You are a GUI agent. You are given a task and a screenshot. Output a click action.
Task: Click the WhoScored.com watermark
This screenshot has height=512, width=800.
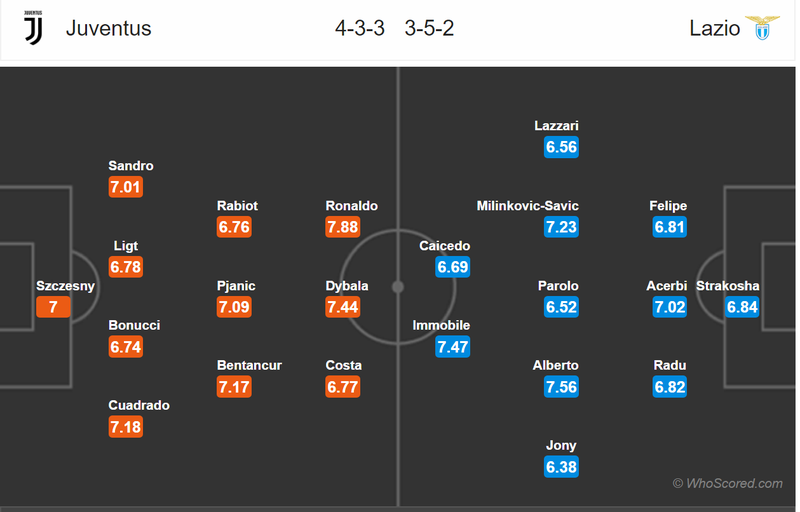(727, 484)
